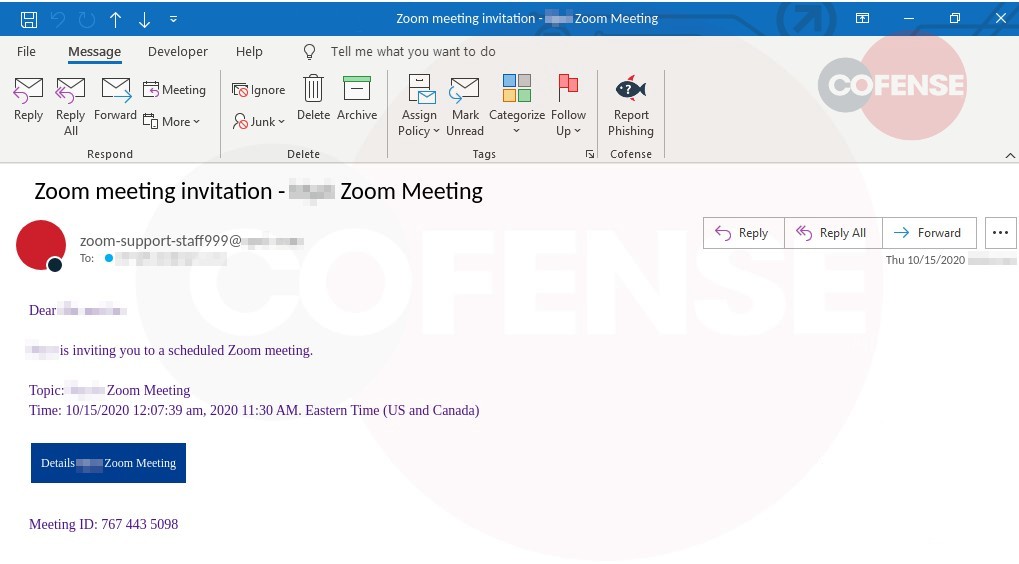1019x564 pixels.
Task: Click the Topic: Zoom Meeting line
Action: [109, 391]
